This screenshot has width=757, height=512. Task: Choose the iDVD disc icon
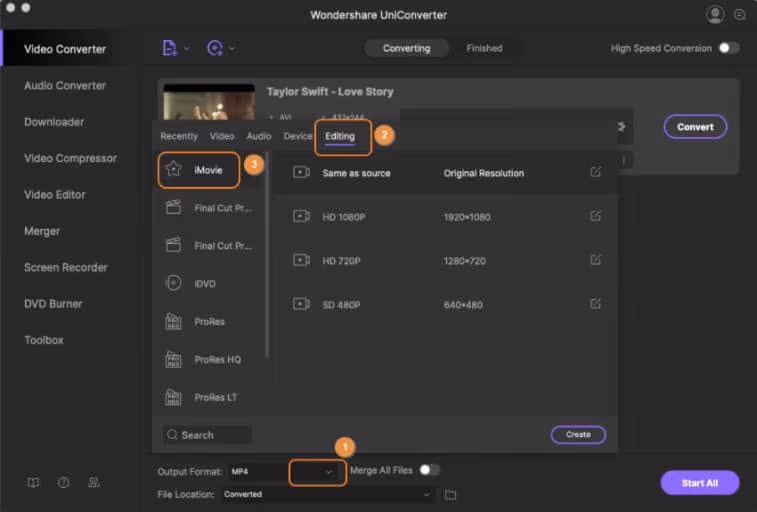pos(173,283)
